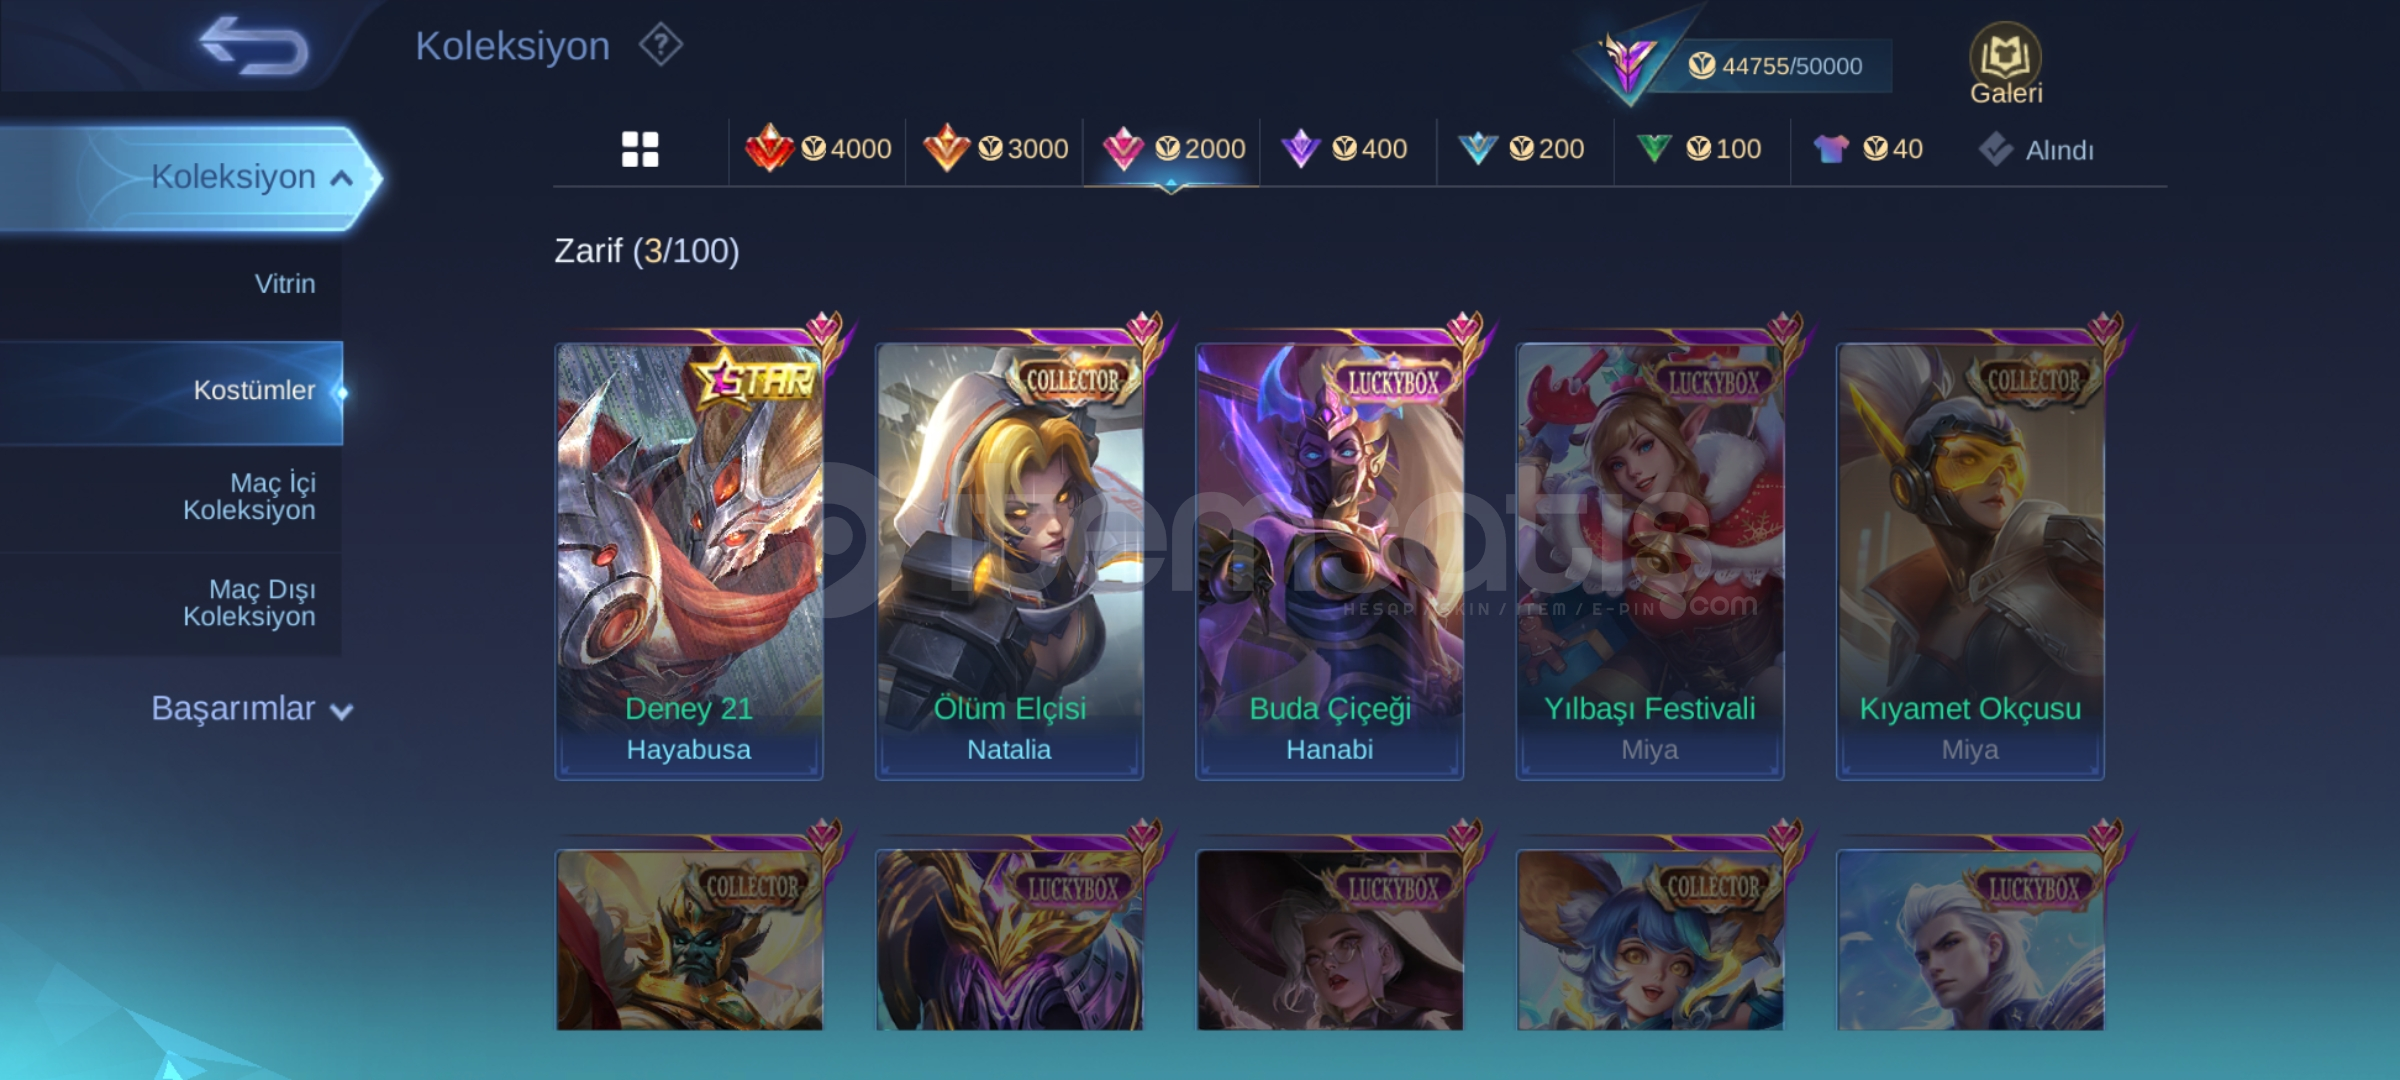Go back using the return arrow
Screen dimensions: 2400x1080
point(254,46)
